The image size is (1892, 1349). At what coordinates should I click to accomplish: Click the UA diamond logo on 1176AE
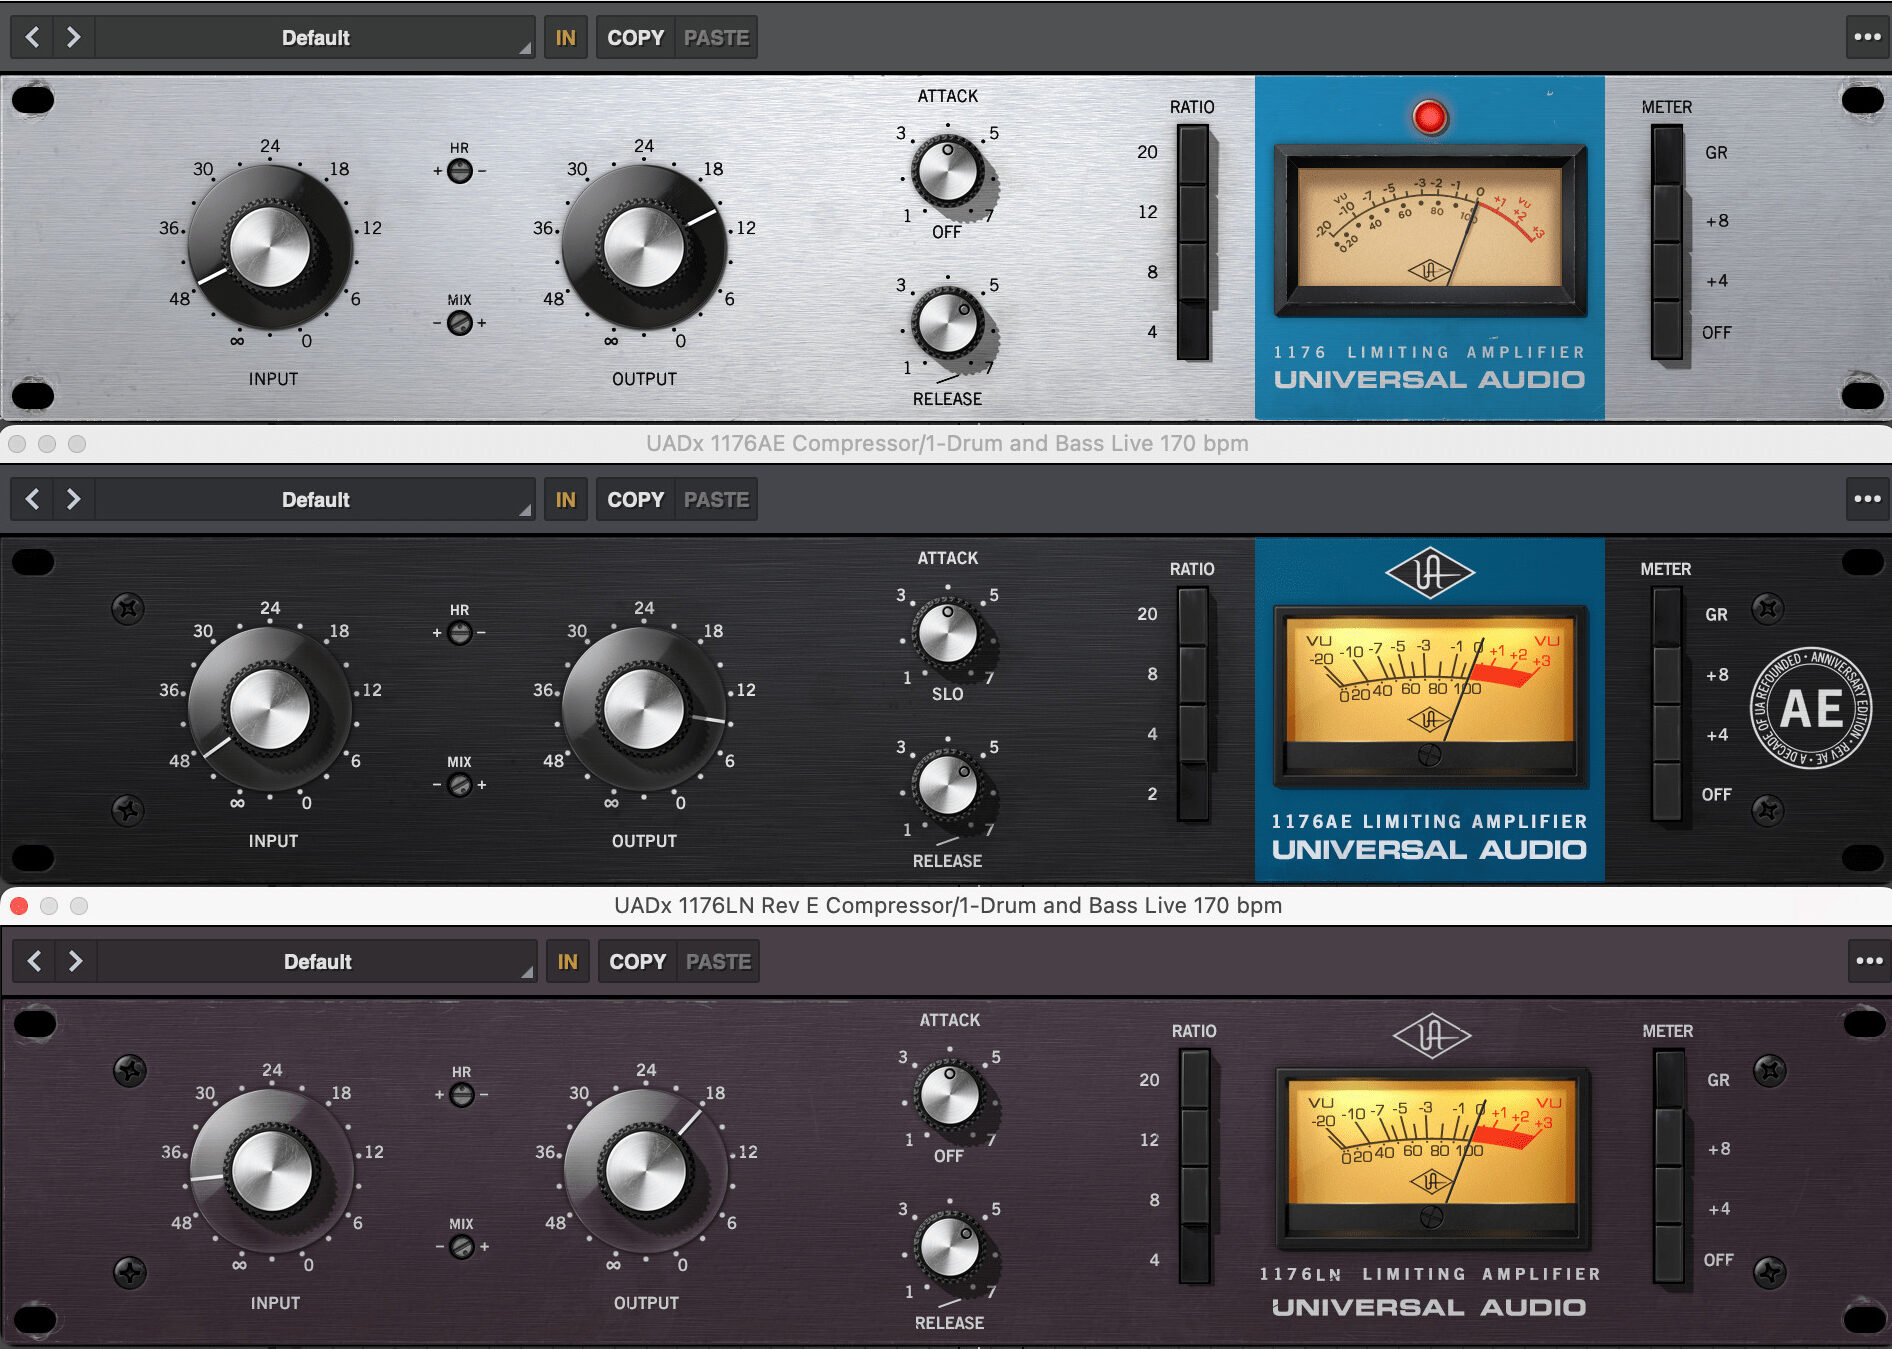click(1429, 574)
